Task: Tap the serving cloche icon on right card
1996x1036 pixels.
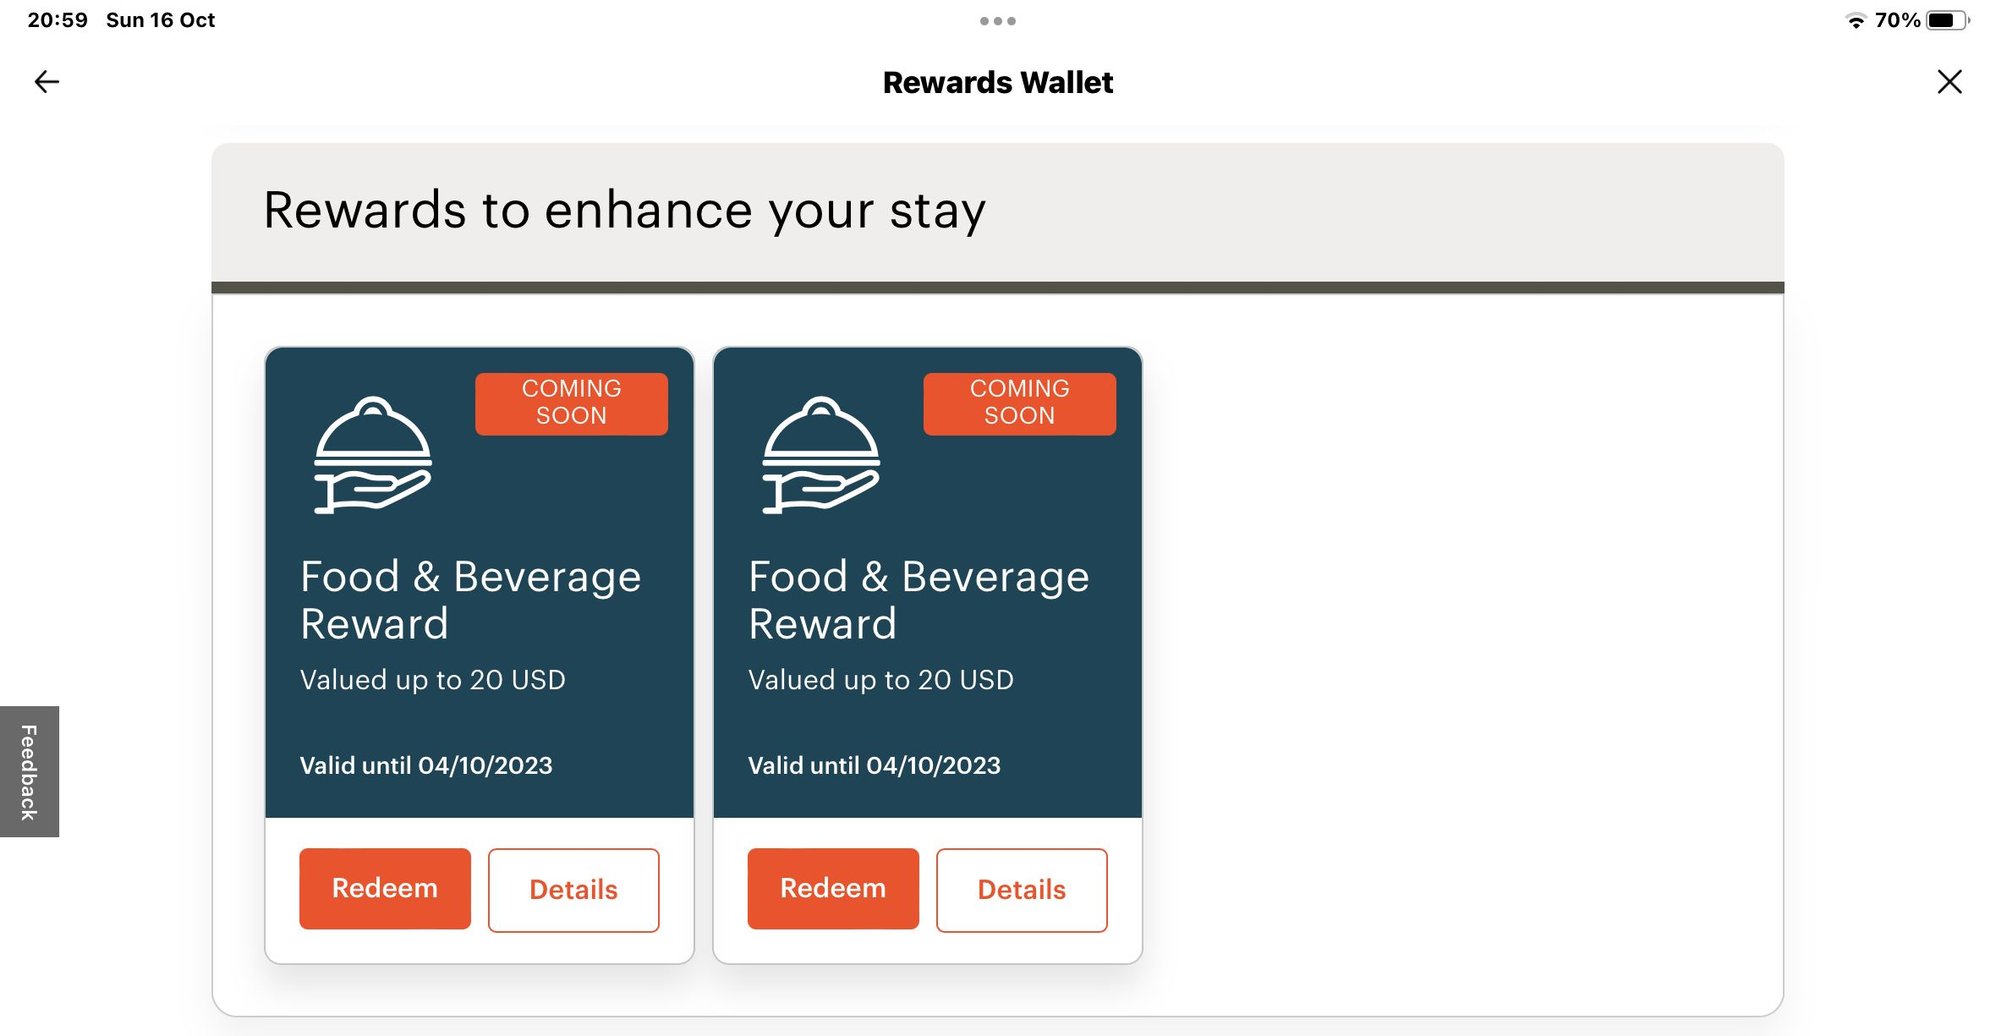Action: pyautogui.click(x=821, y=455)
